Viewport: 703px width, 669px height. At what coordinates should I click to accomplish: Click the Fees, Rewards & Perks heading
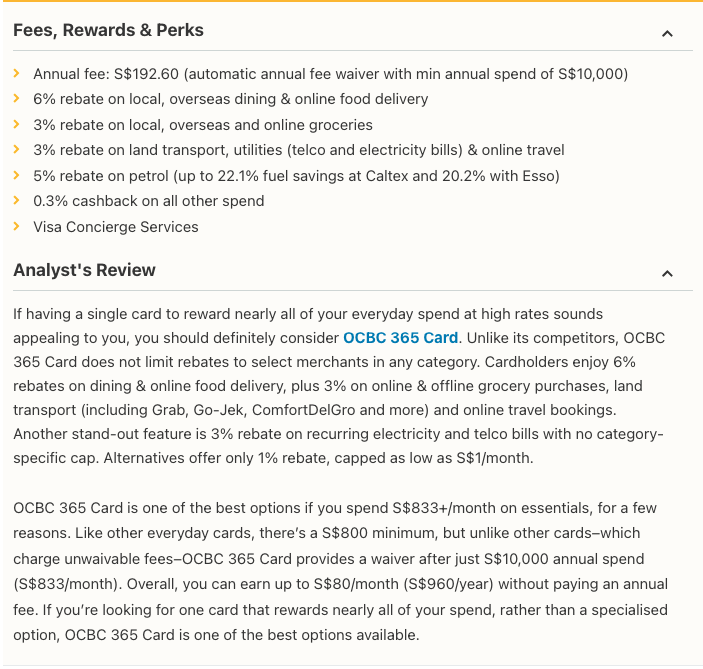click(x=108, y=31)
